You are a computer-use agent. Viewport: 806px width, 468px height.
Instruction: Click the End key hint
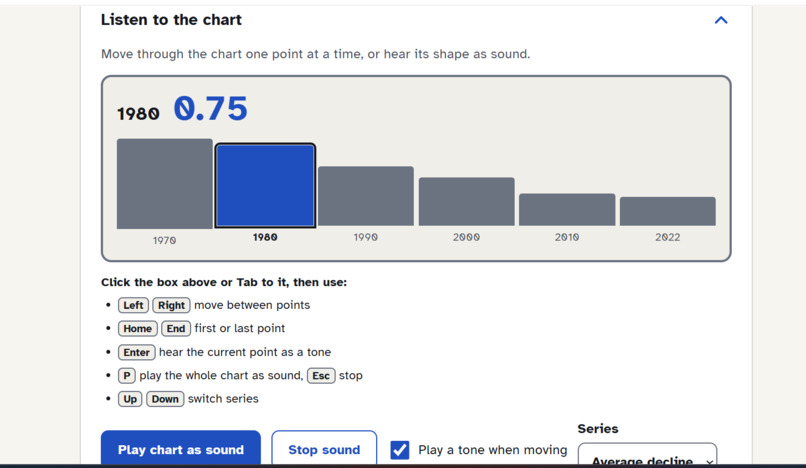pyautogui.click(x=176, y=328)
